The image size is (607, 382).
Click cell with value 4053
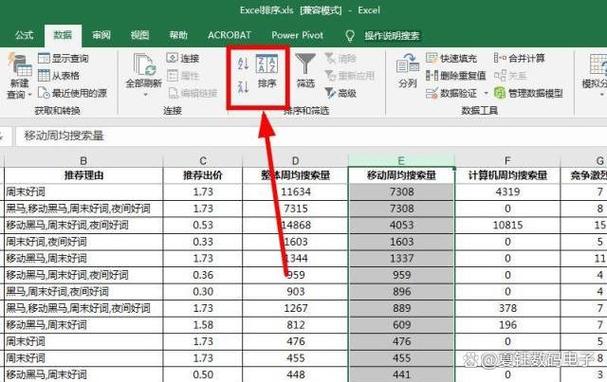pyautogui.click(x=401, y=225)
